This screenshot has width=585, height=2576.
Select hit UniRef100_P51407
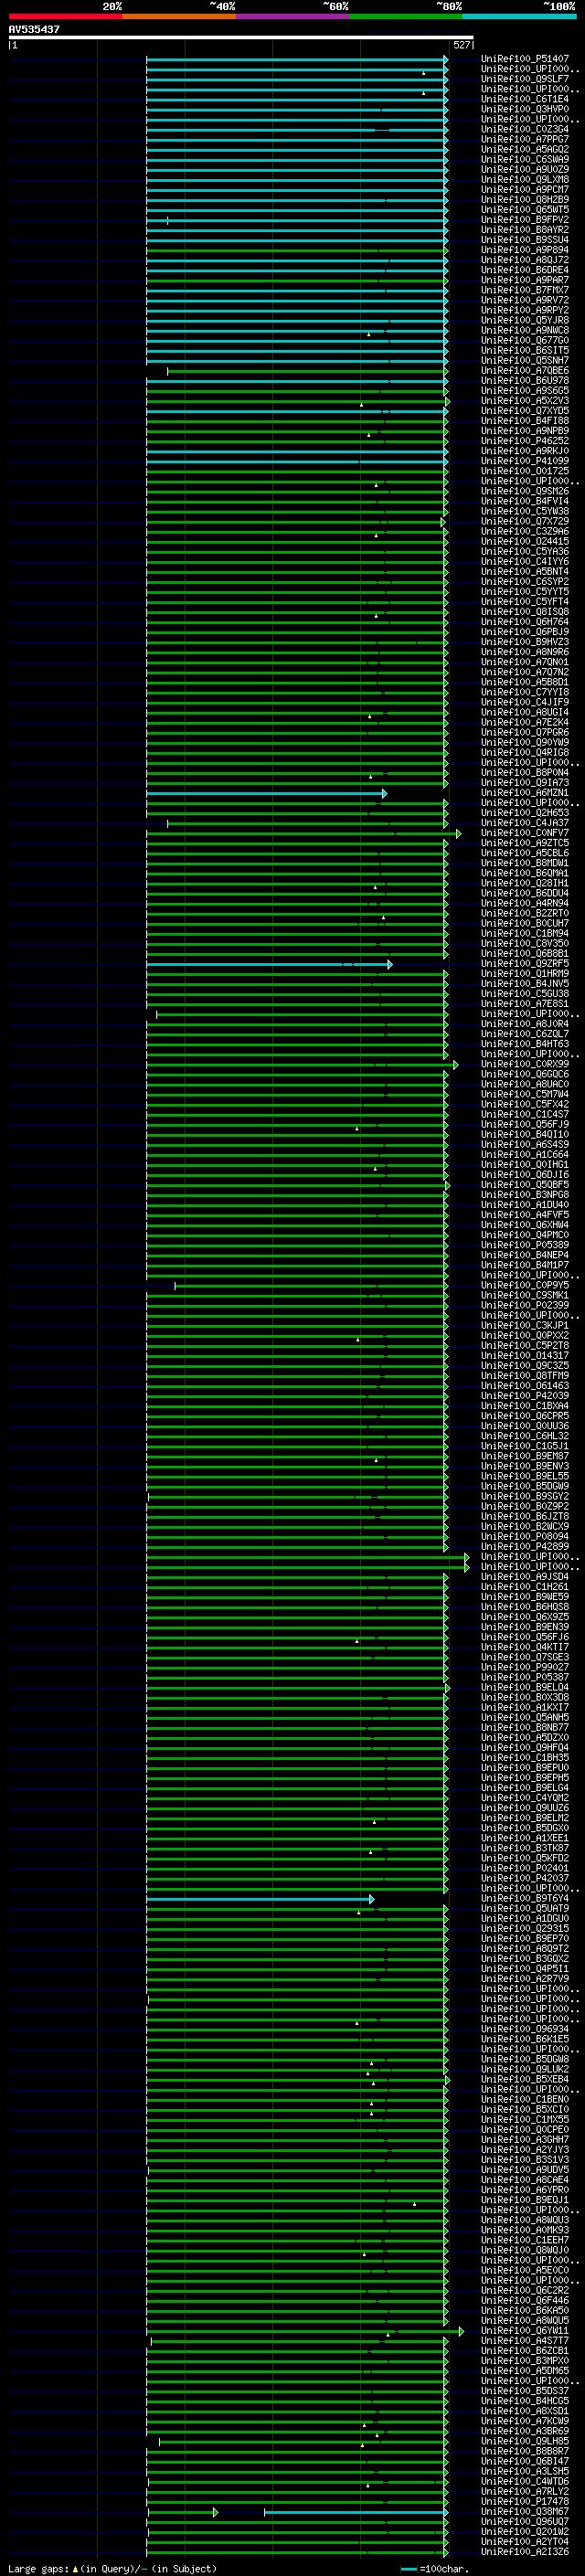point(525,59)
